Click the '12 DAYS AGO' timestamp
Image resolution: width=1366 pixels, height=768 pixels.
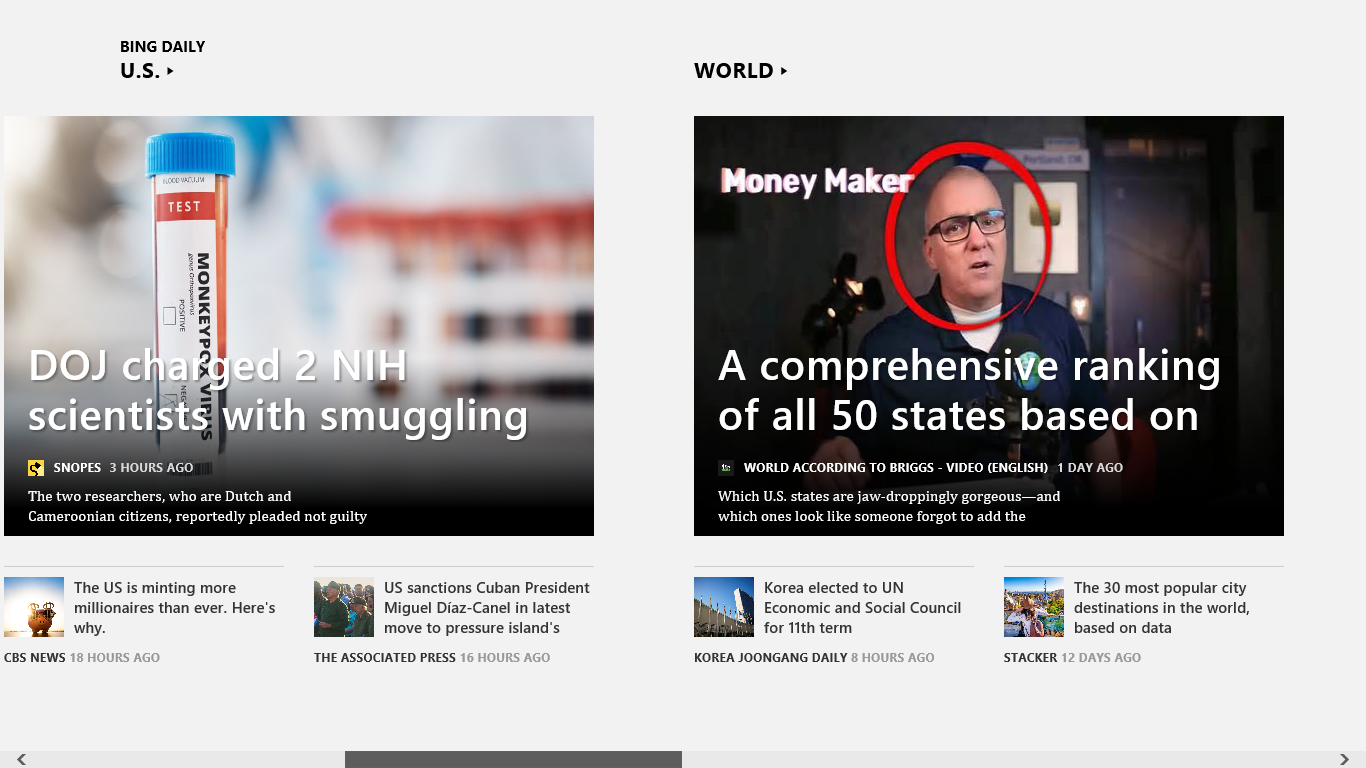tap(1101, 658)
